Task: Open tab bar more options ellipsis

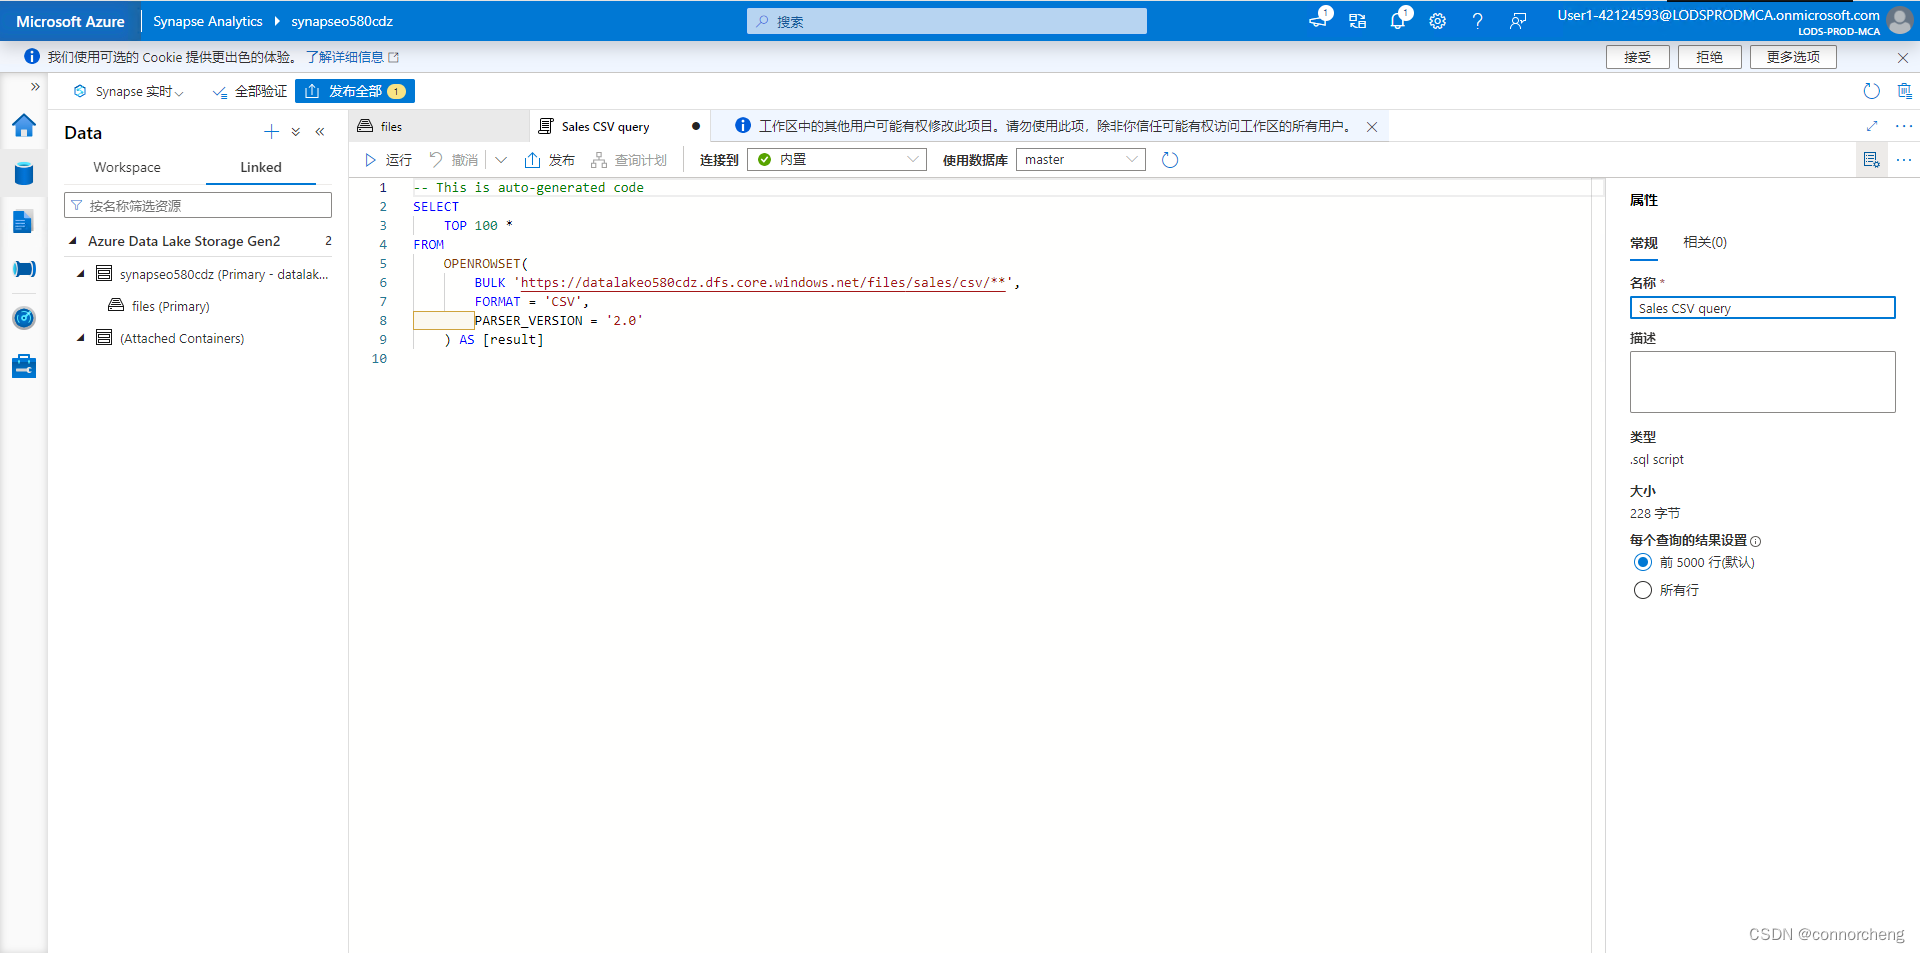Action: pos(1904,126)
